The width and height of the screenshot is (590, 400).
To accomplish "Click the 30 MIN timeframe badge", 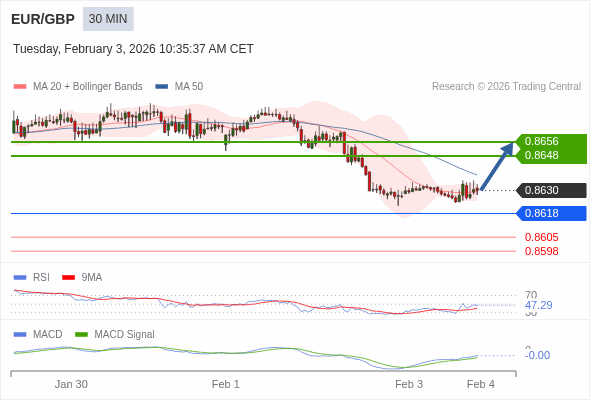I will (x=108, y=19).
